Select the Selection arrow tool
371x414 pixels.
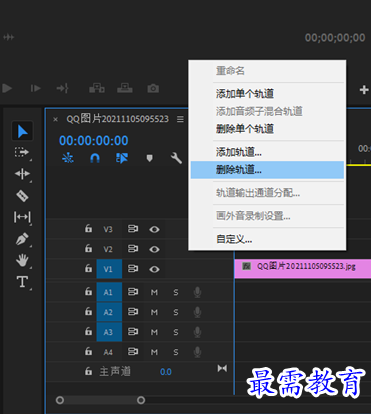tap(22, 131)
